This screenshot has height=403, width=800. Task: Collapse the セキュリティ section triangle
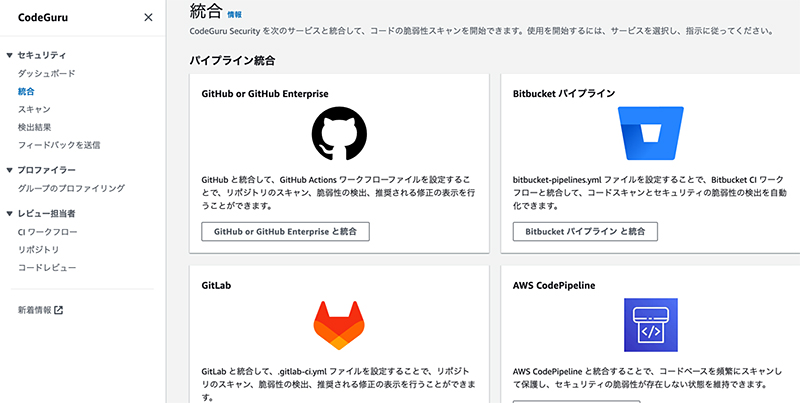9,55
